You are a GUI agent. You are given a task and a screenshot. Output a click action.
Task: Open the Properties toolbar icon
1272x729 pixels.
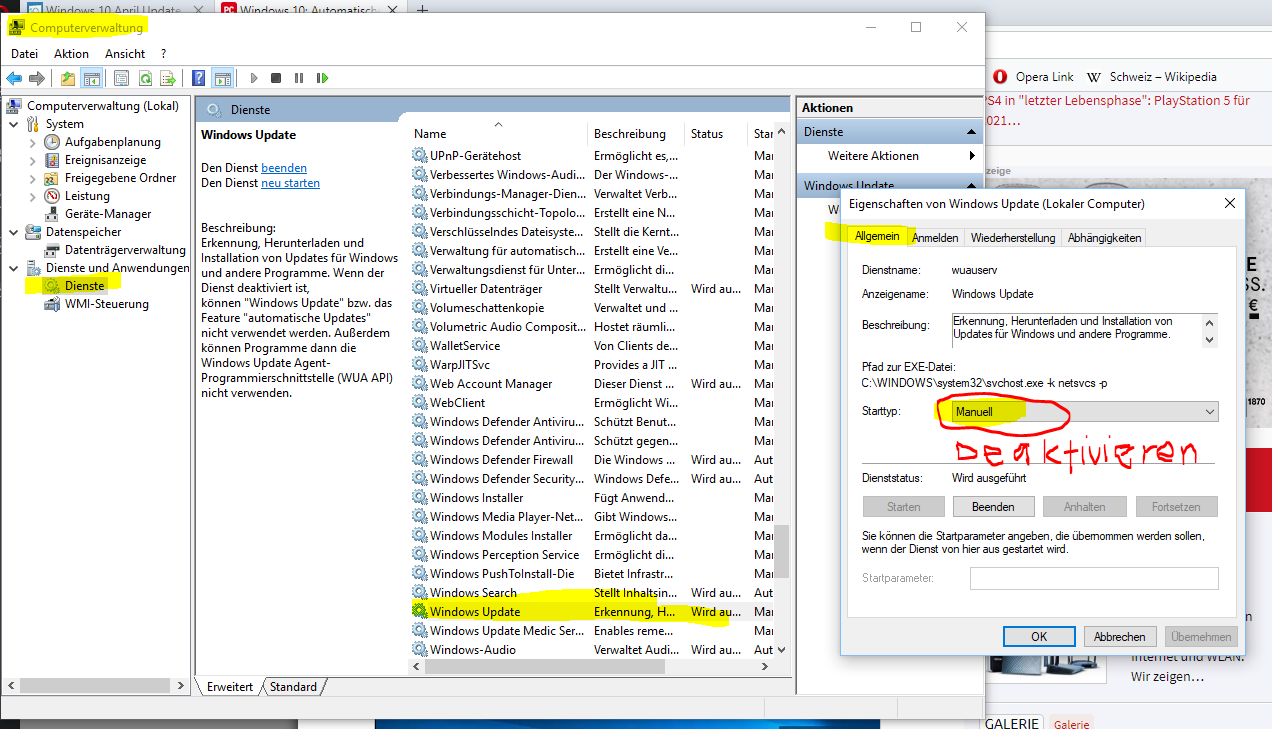(121, 78)
